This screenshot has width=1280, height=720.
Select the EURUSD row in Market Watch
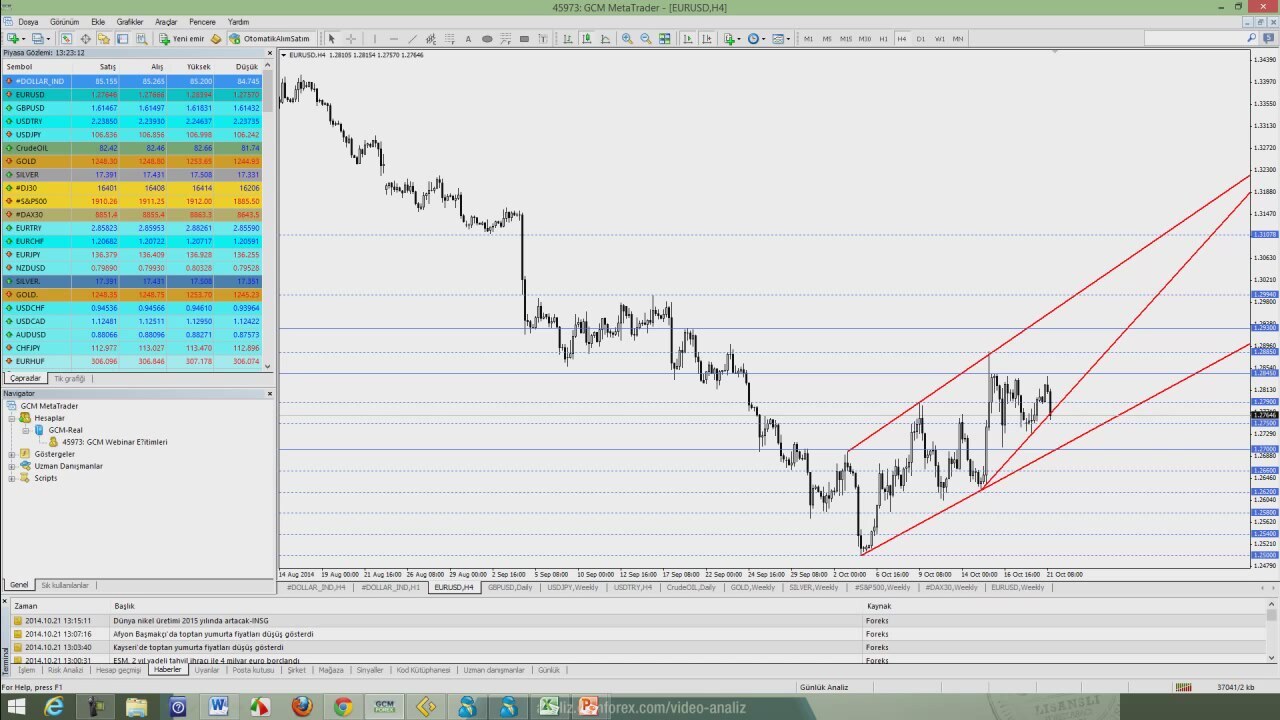pos(132,94)
